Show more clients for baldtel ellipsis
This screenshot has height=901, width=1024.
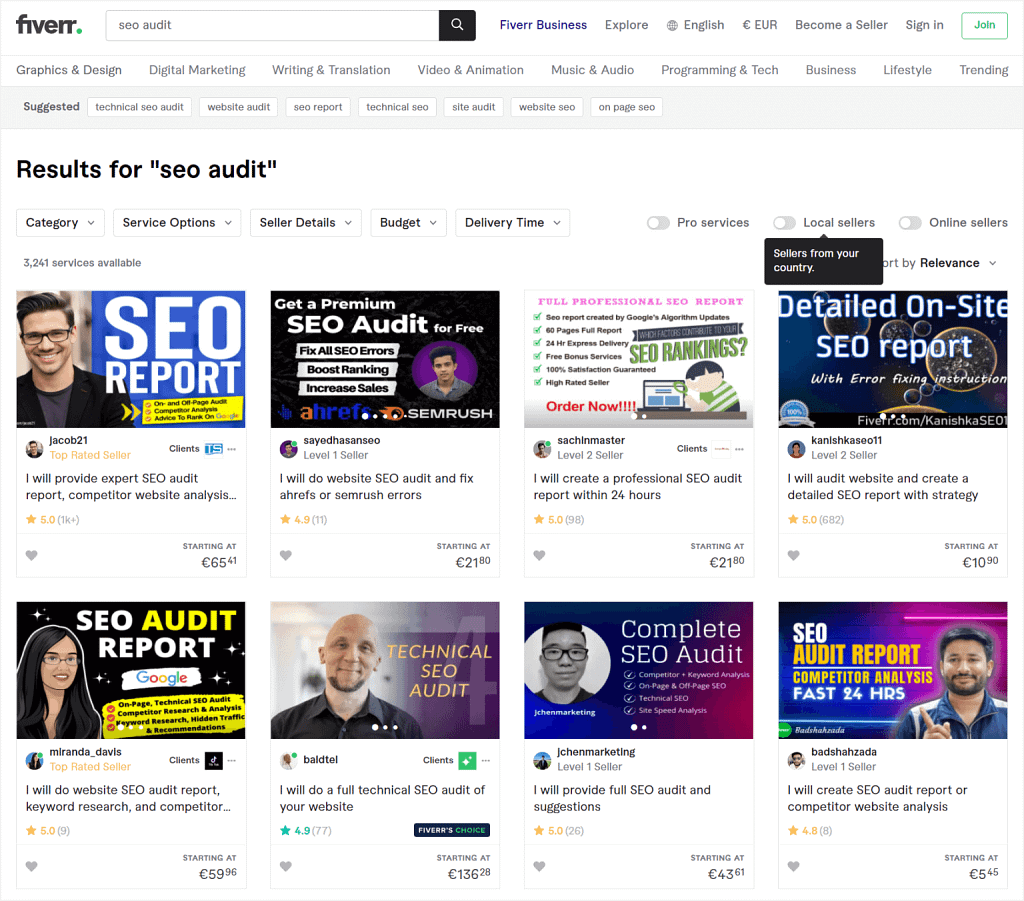(486, 760)
